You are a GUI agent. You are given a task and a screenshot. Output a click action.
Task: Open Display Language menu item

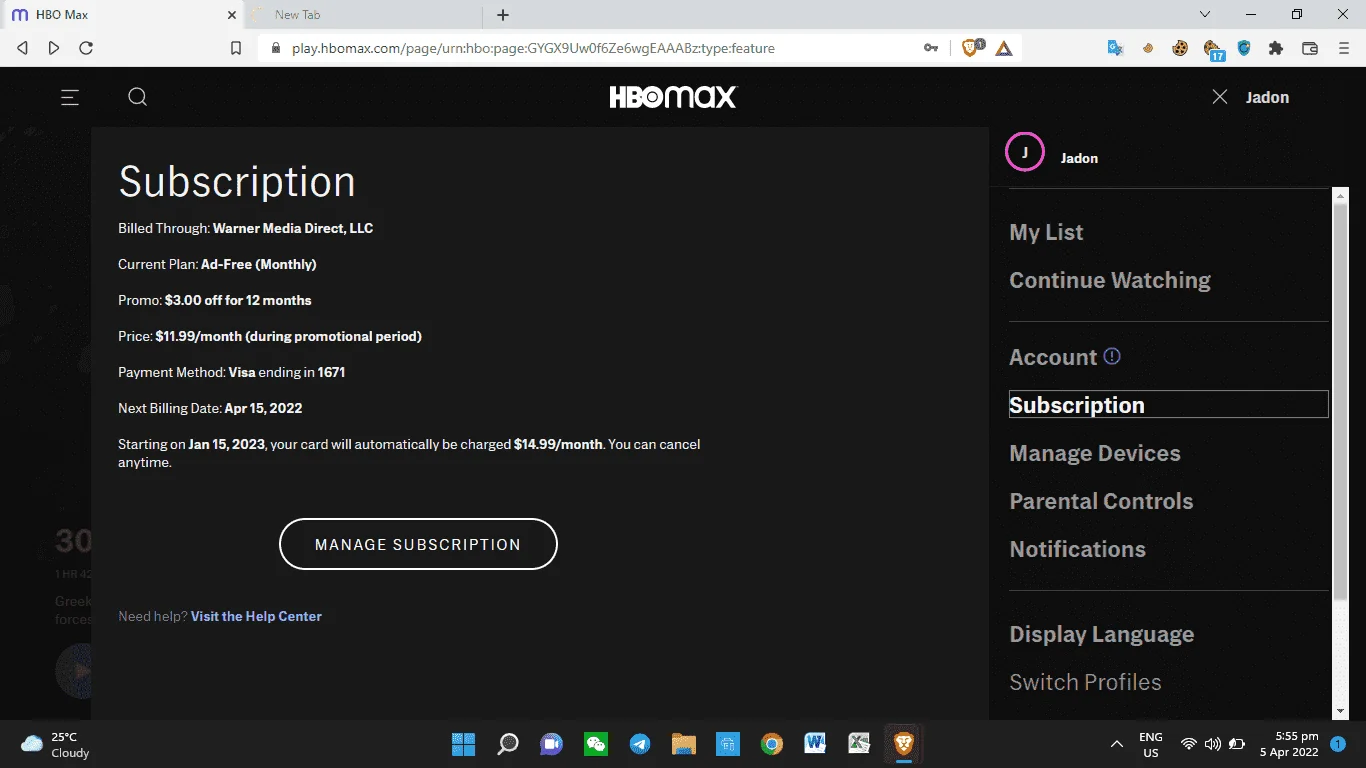click(x=1101, y=634)
